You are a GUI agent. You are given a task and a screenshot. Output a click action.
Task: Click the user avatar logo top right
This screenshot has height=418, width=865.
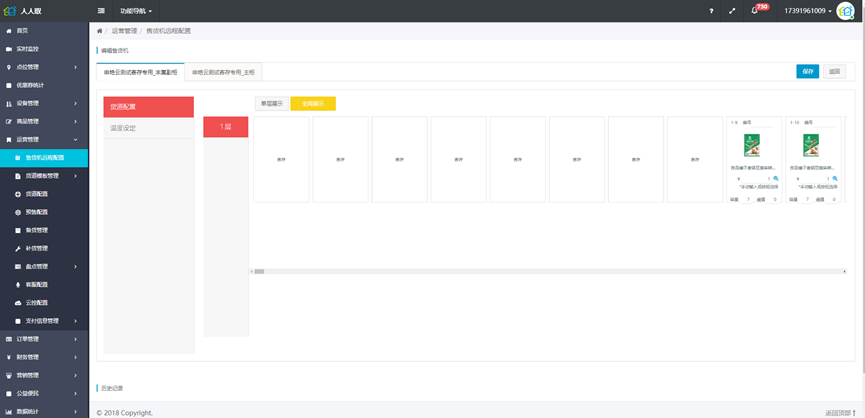point(845,11)
